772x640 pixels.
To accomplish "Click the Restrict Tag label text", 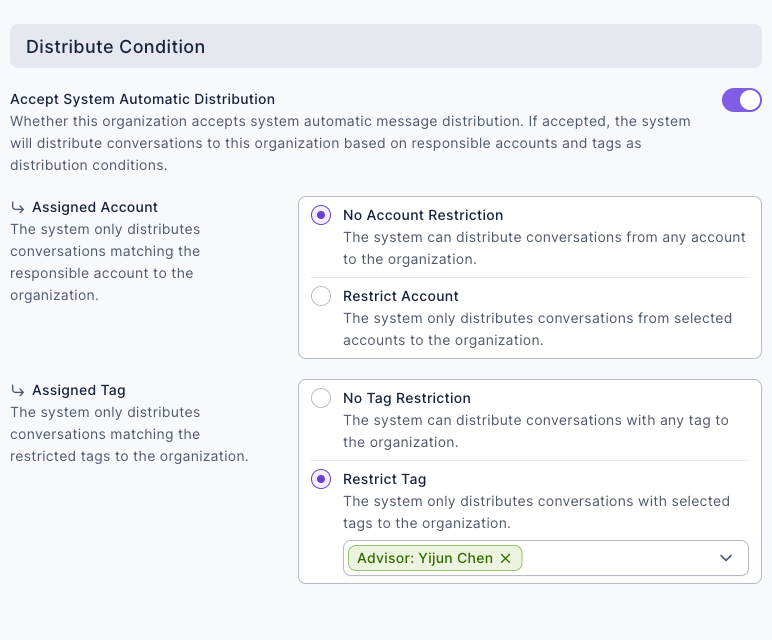I will pos(385,479).
